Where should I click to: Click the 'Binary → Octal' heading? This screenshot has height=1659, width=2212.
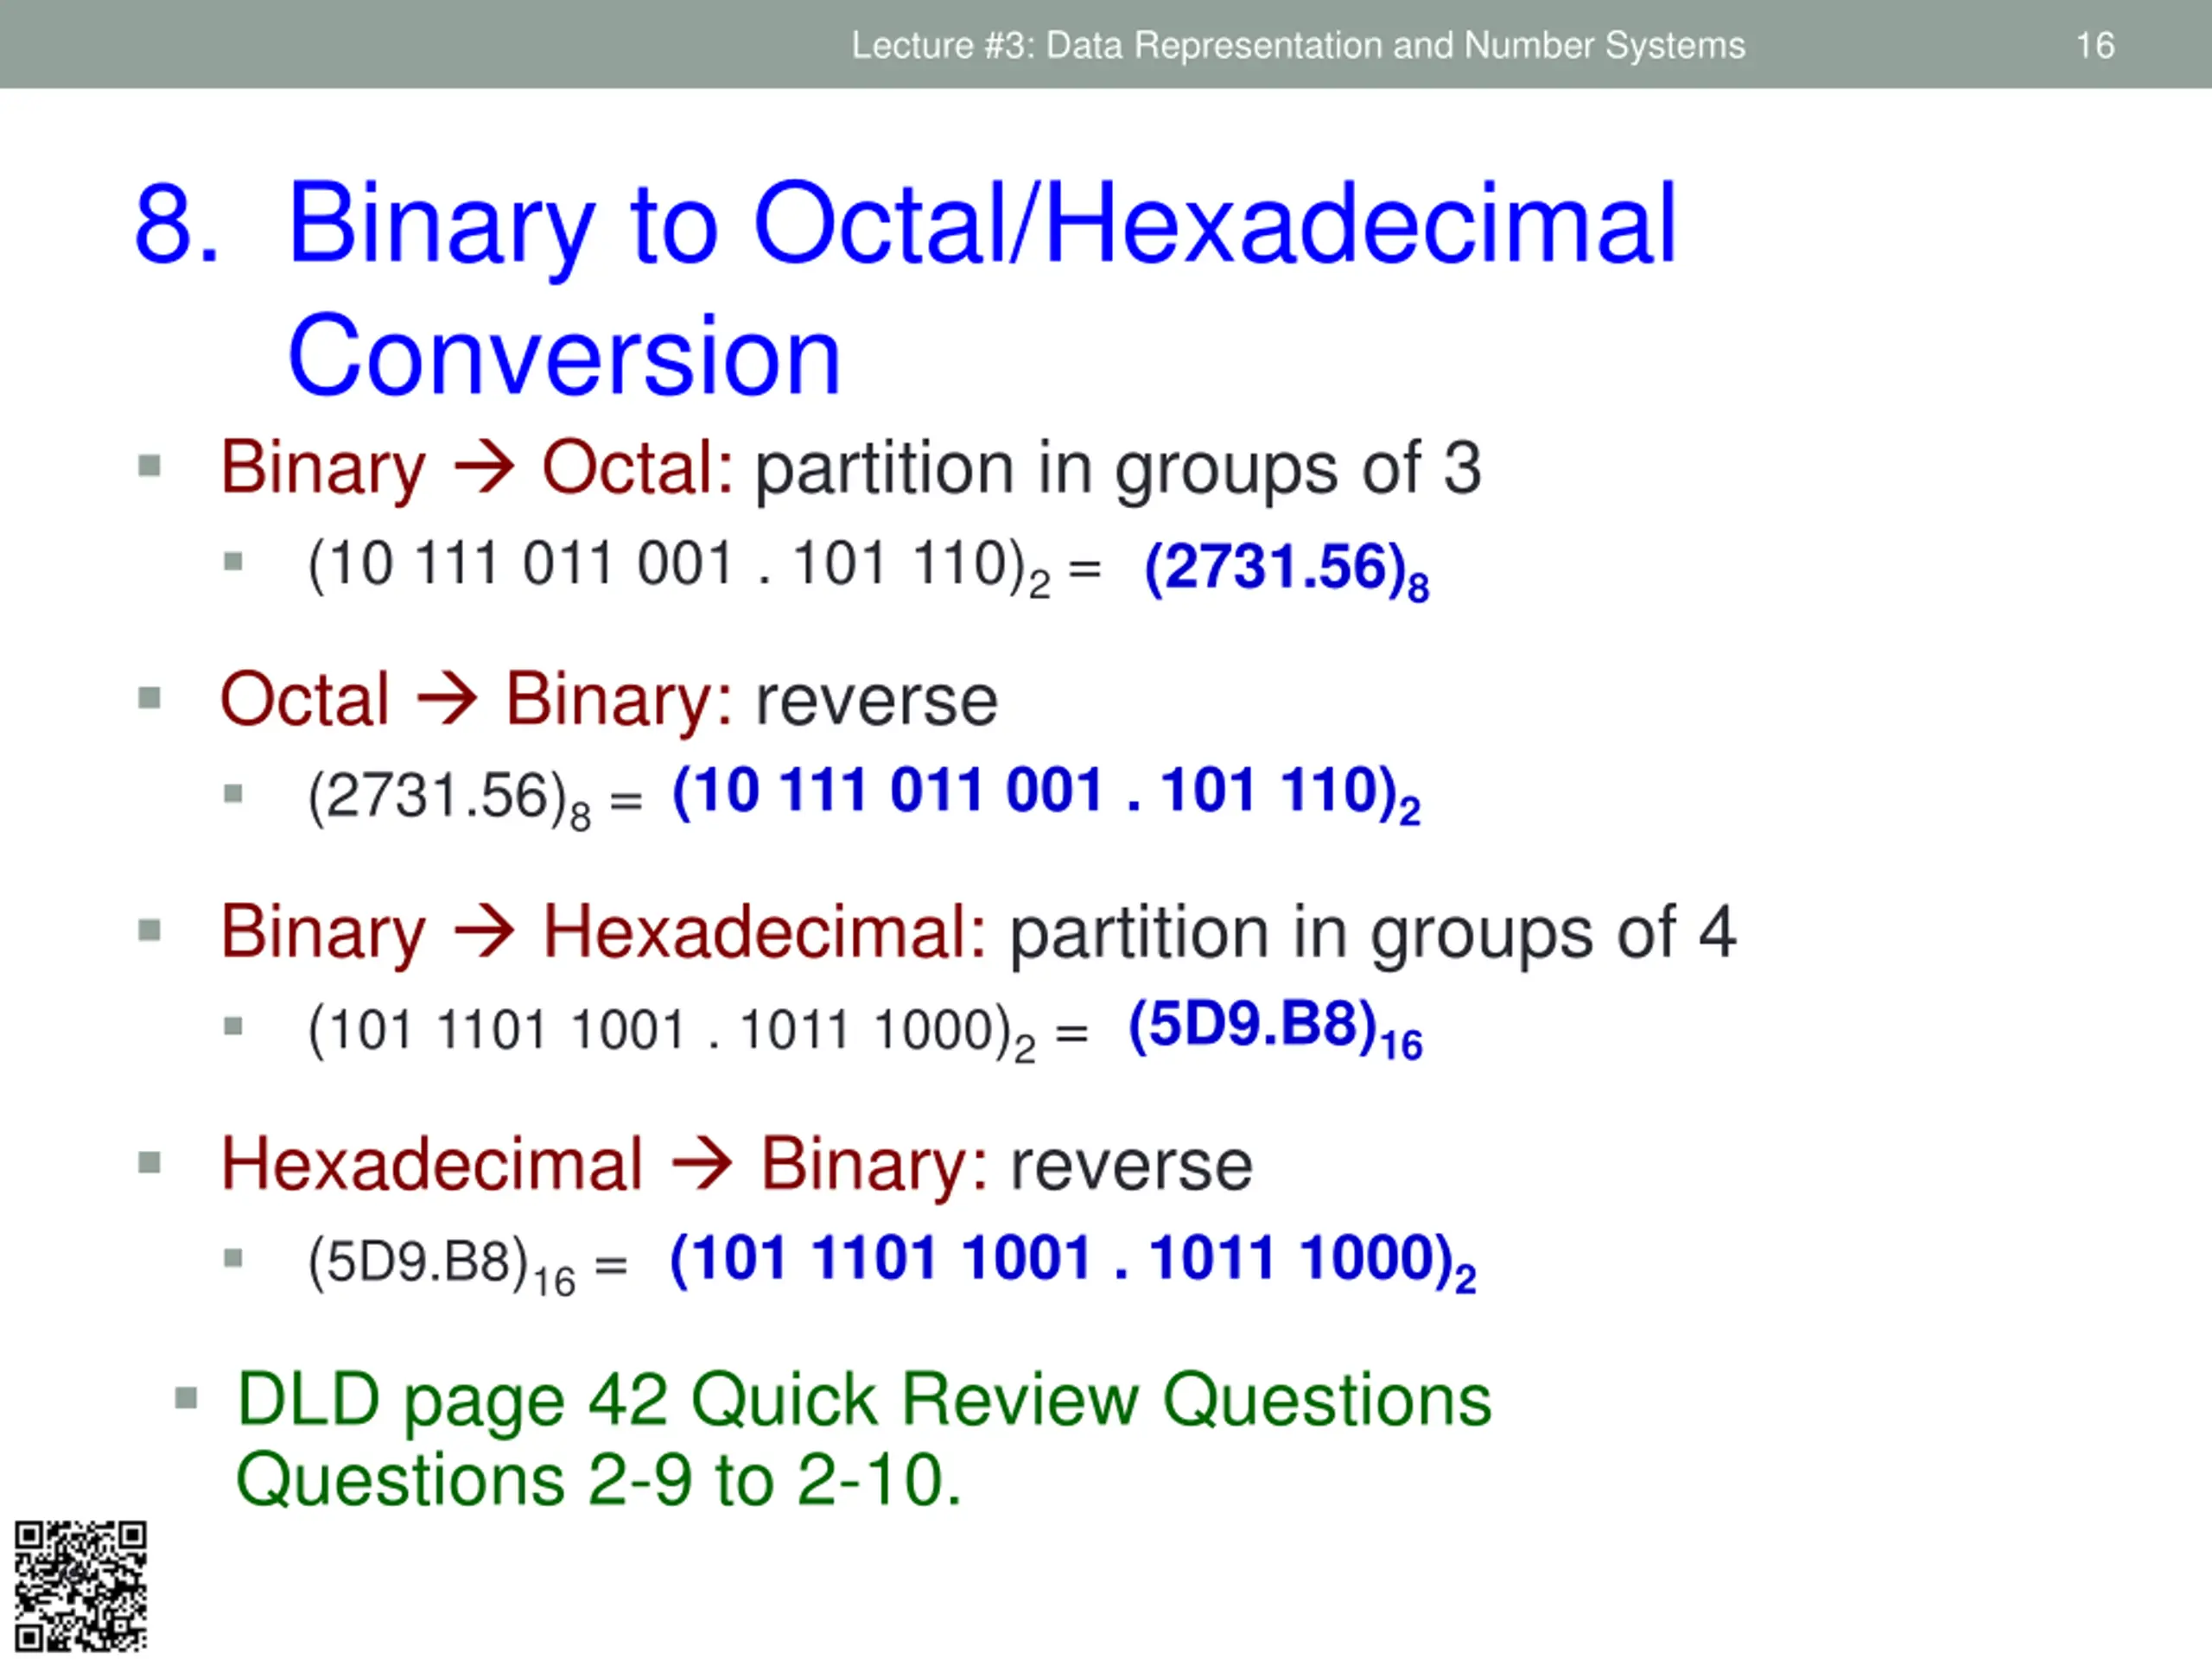click(x=478, y=467)
